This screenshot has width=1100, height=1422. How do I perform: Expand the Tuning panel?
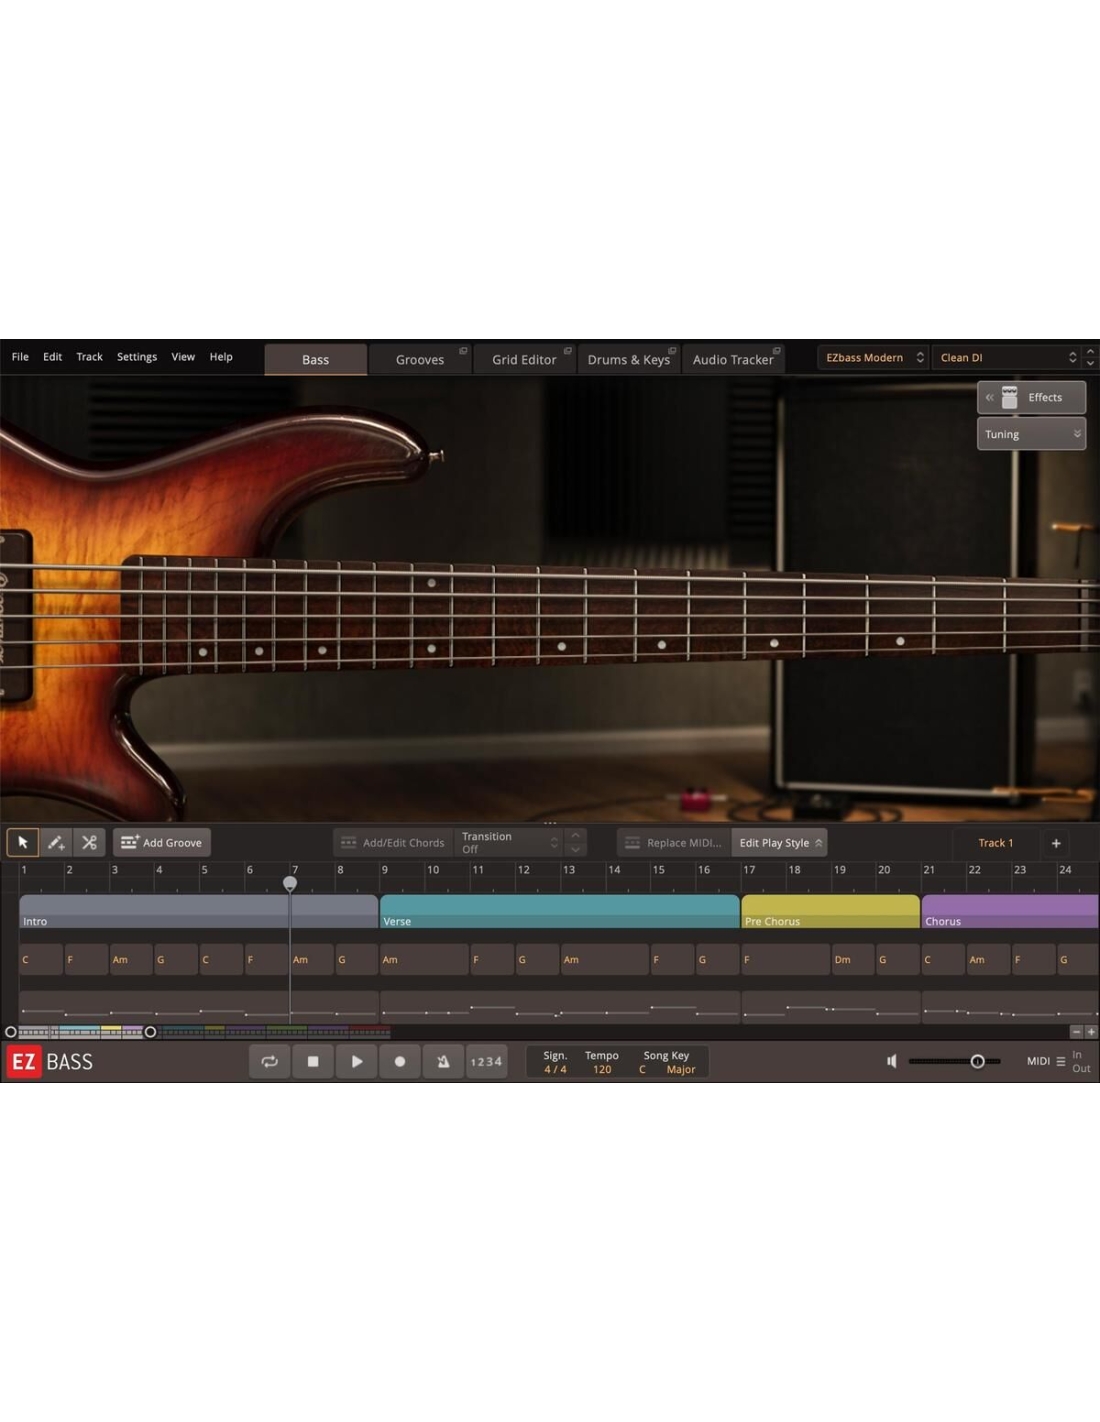tap(1031, 434)
